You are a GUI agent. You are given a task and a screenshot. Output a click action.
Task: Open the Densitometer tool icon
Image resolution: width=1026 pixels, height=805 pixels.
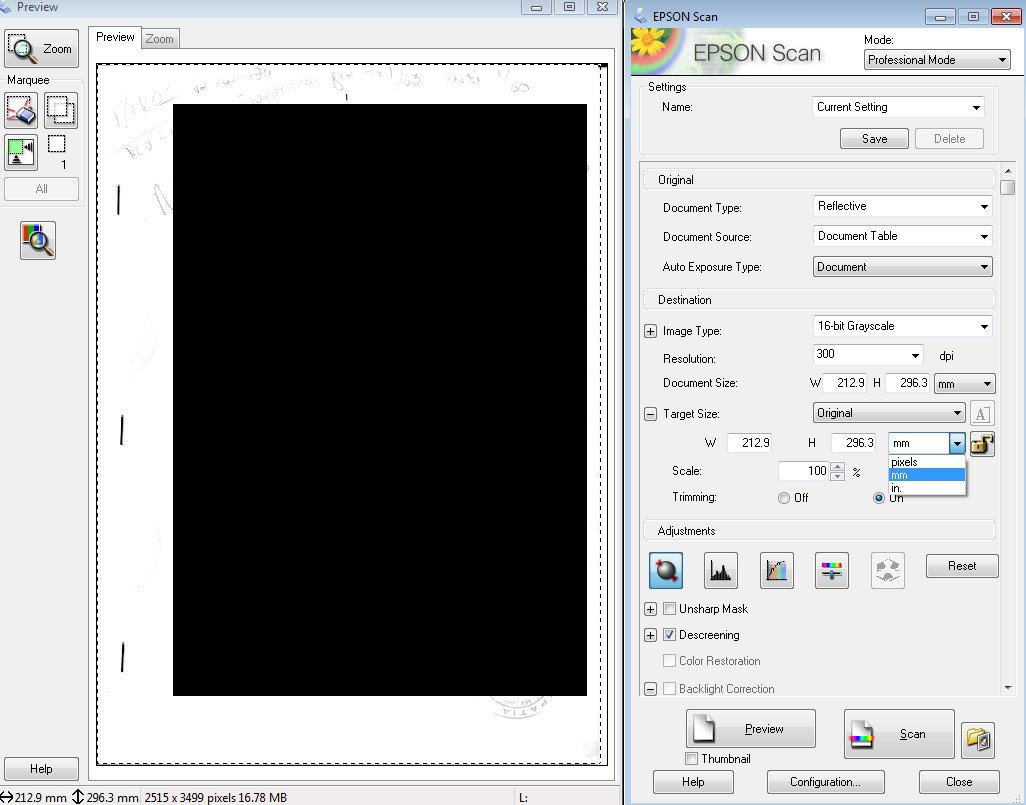[38, 240]
